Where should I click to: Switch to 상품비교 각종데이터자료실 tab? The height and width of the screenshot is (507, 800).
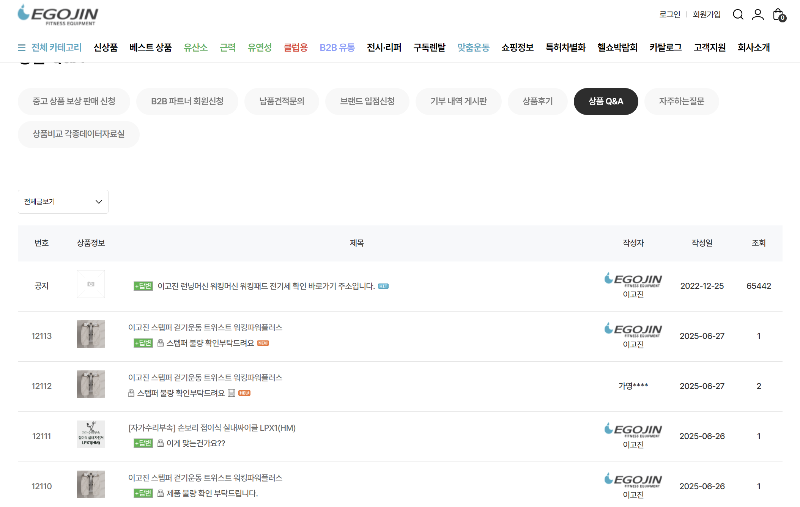[79, 134]
